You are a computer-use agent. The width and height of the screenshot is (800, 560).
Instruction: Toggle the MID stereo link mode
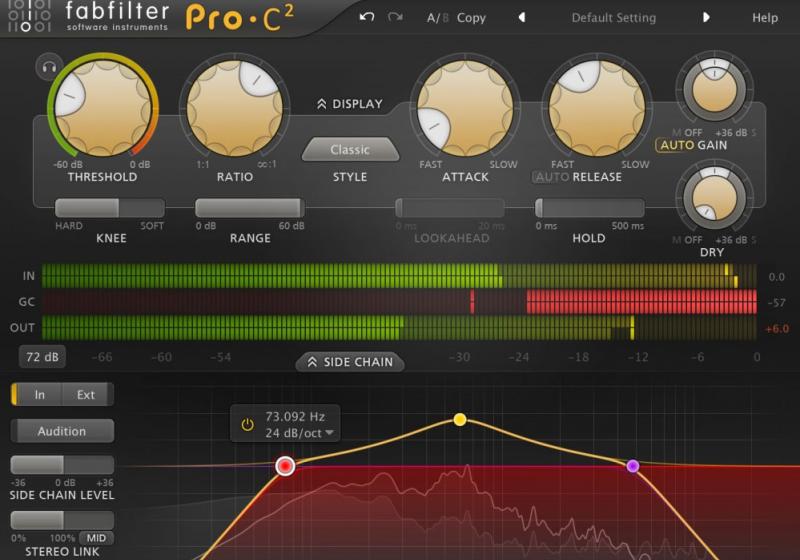96,538
